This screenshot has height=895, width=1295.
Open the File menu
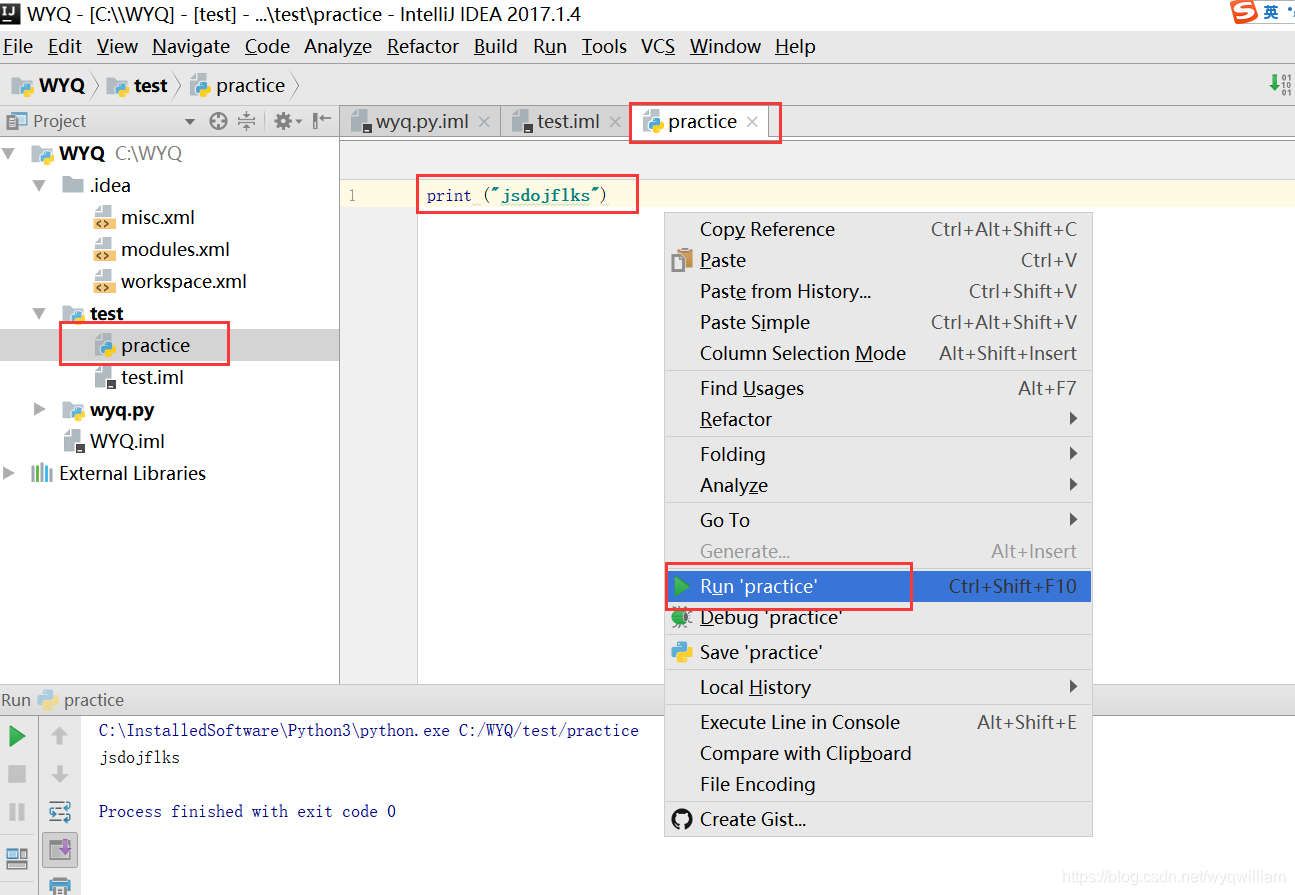pyautogui.click(x=18, y=47)
